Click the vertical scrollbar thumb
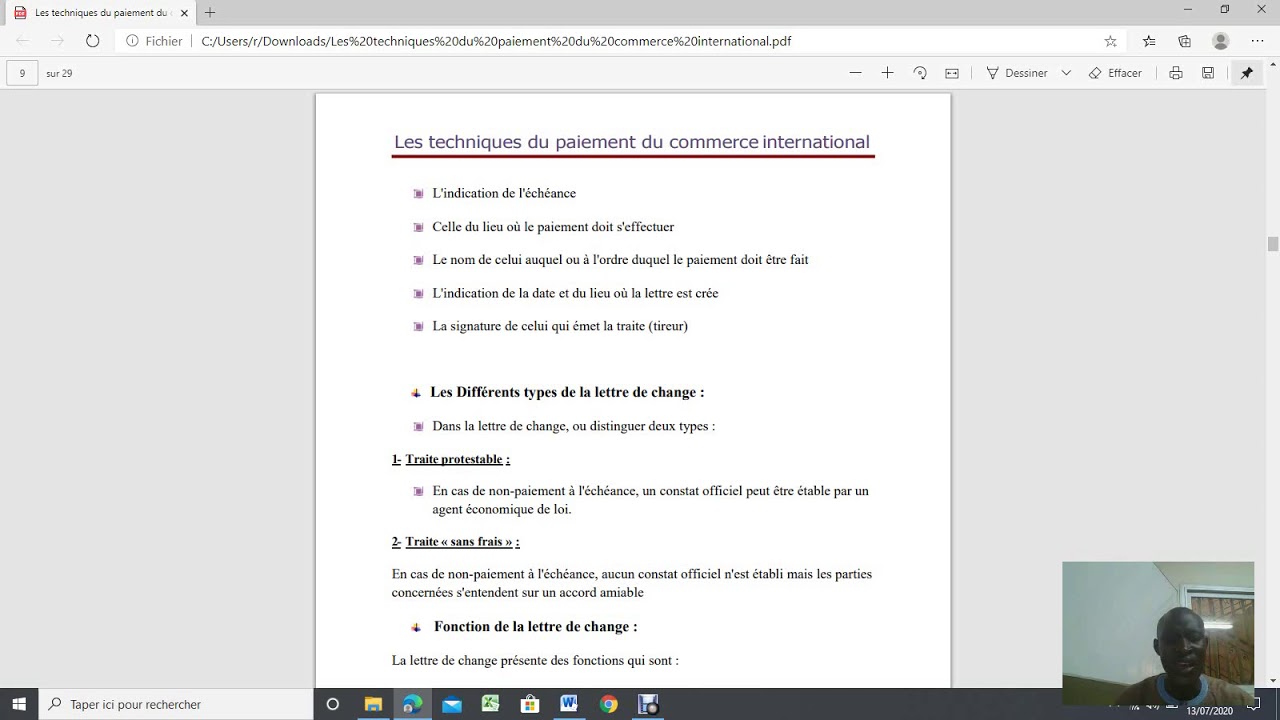 [x=1272, y=244]
